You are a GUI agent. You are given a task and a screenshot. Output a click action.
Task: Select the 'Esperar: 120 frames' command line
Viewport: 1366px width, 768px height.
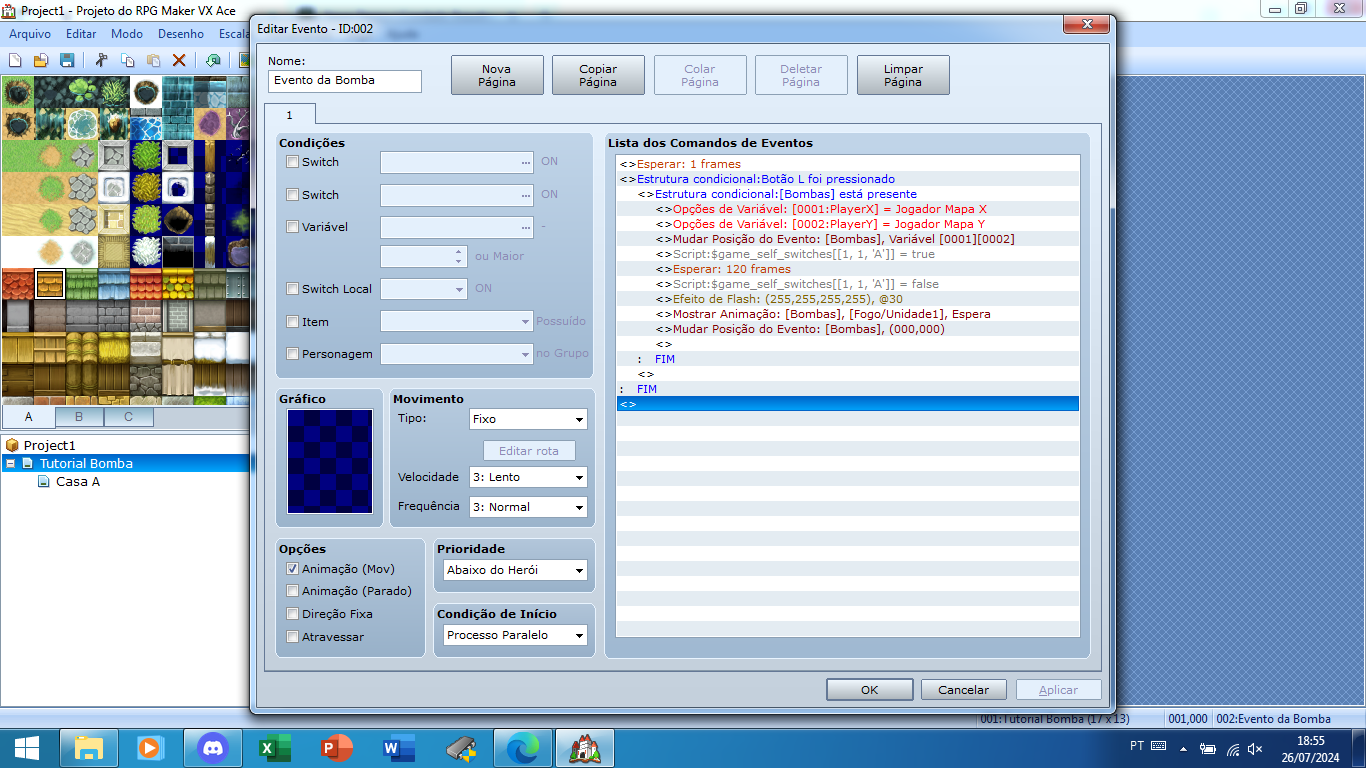pos(848,269)
